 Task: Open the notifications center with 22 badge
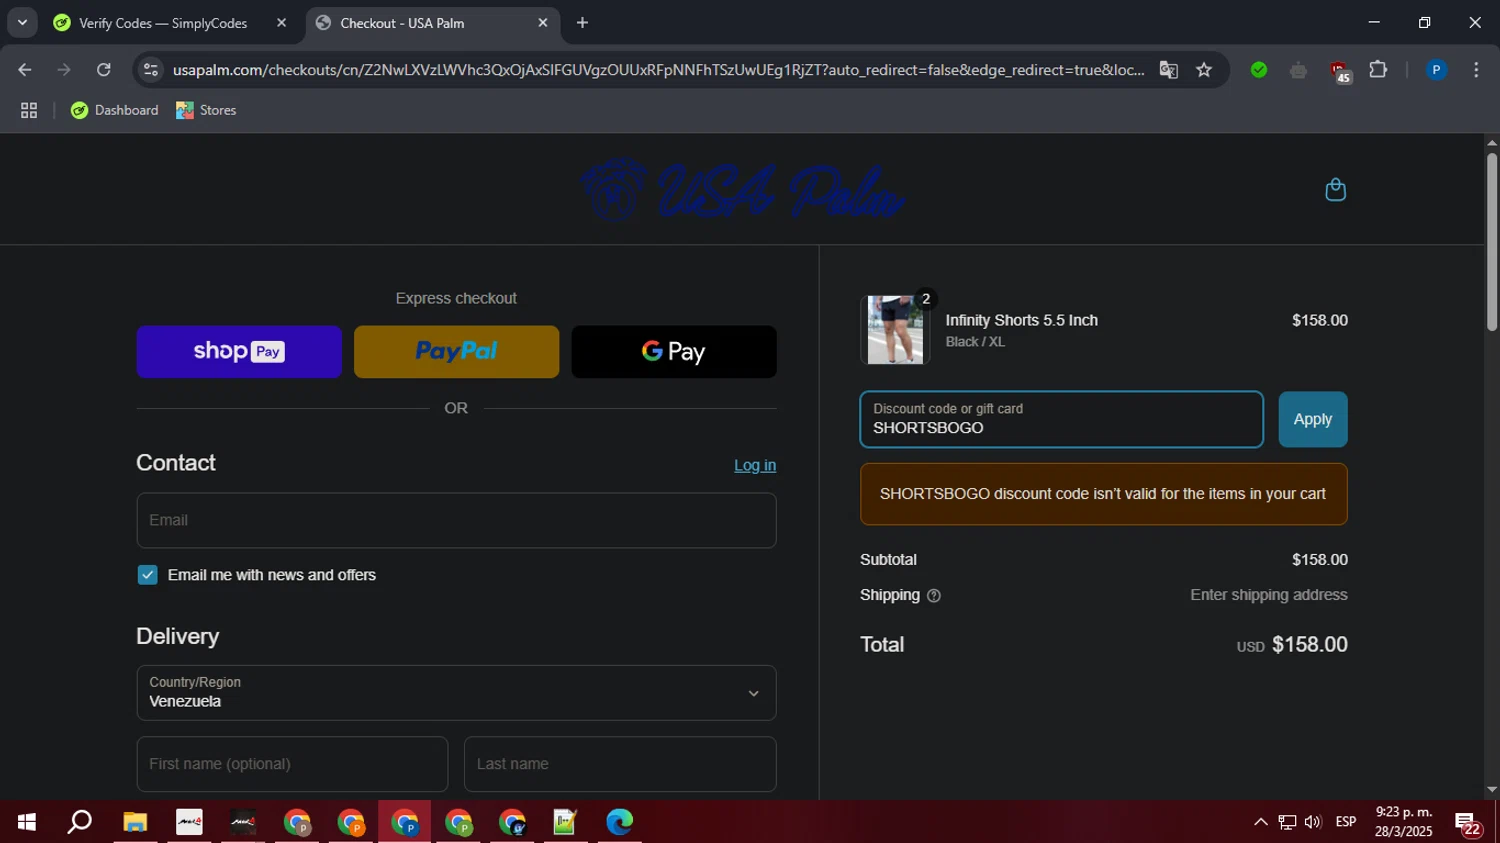pyautogui.click(x=1468, y=824)
